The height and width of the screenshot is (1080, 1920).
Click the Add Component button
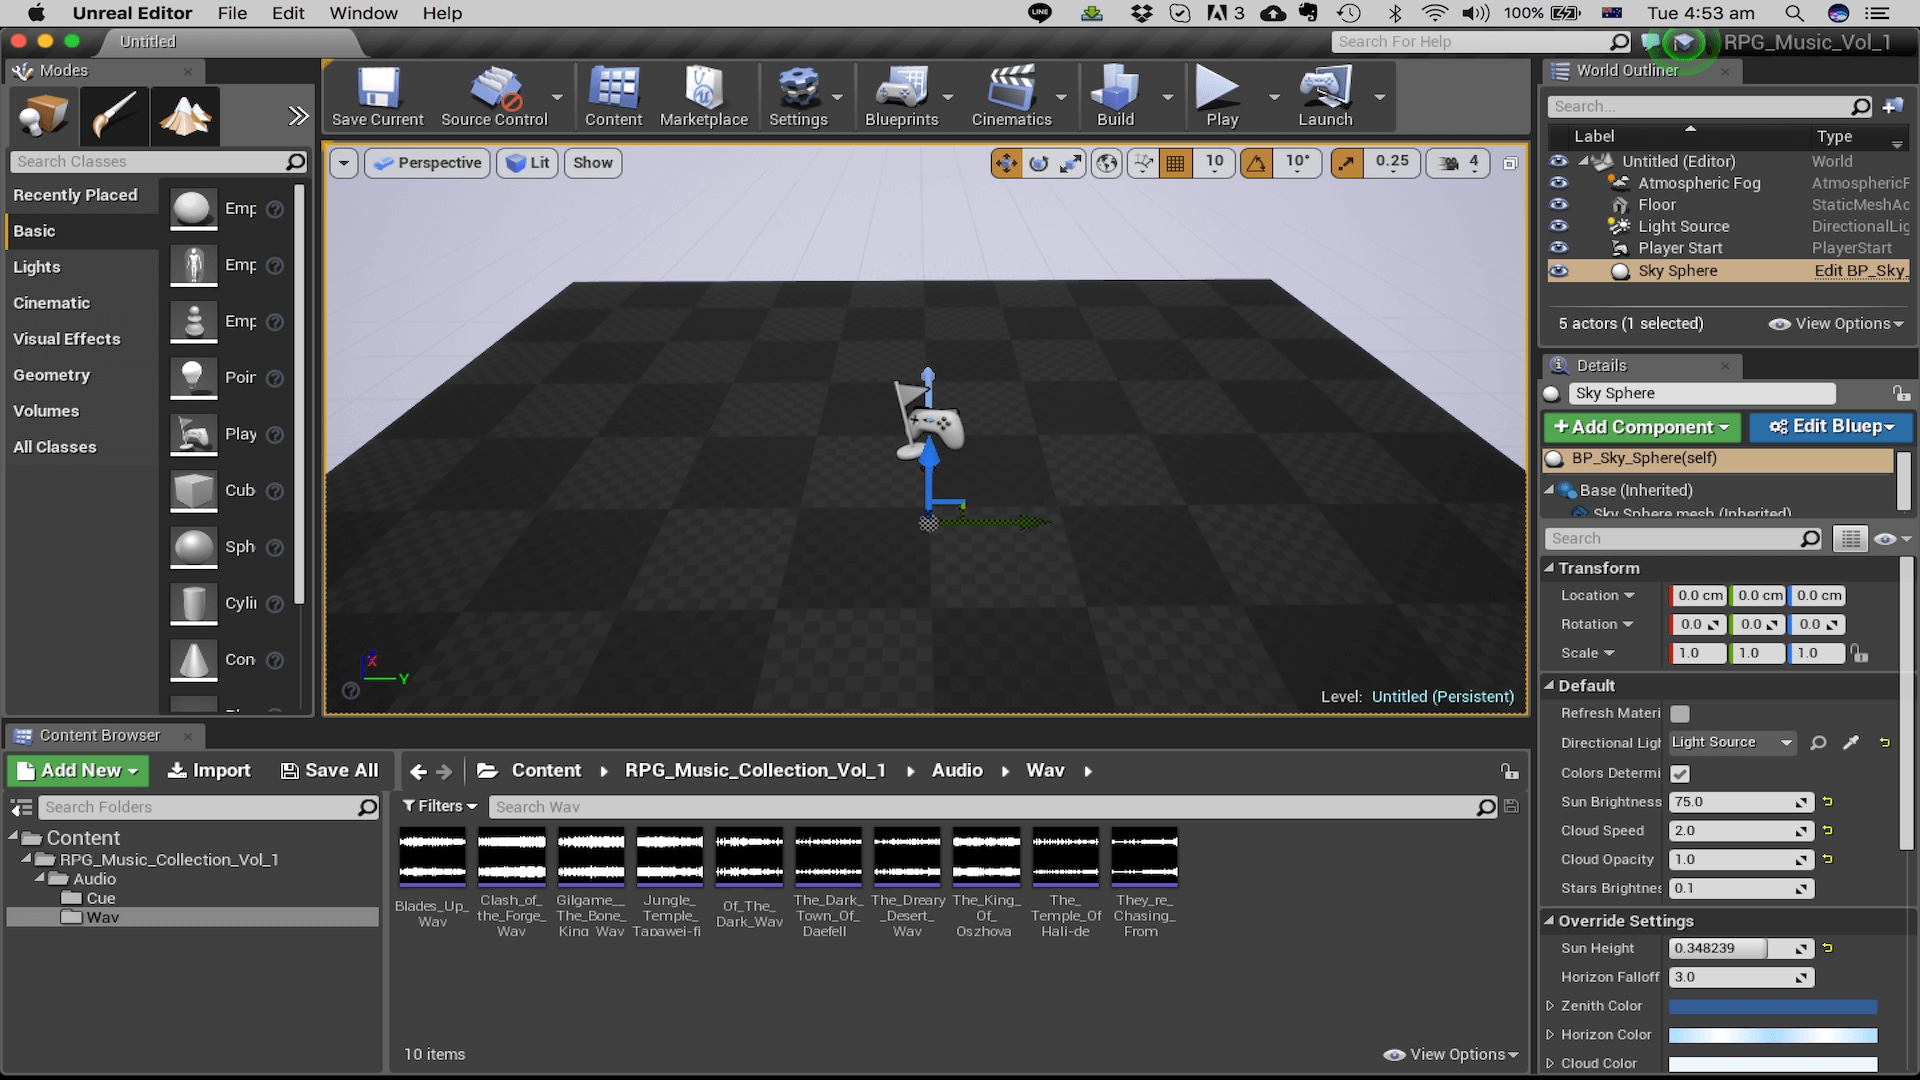click(x=1642, y=427)
